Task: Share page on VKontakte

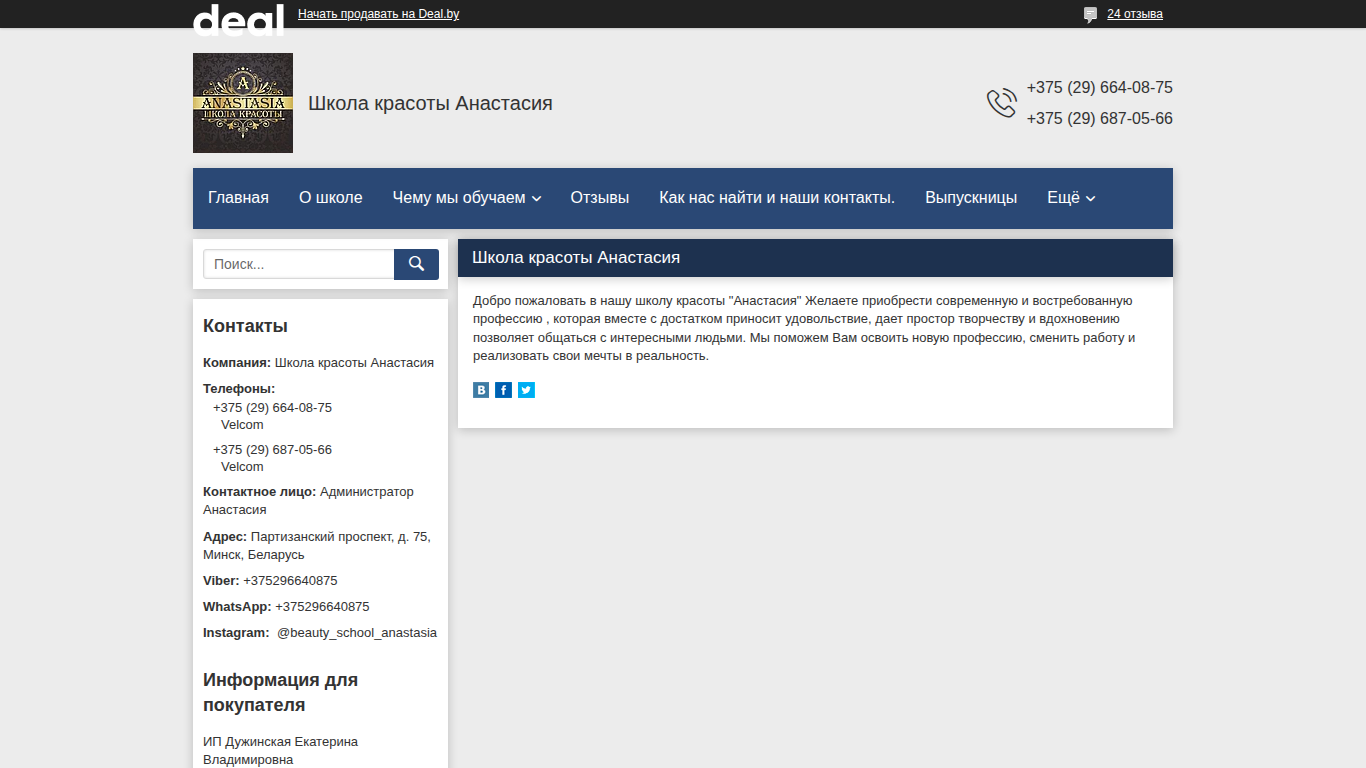Action: coord(481,390)
